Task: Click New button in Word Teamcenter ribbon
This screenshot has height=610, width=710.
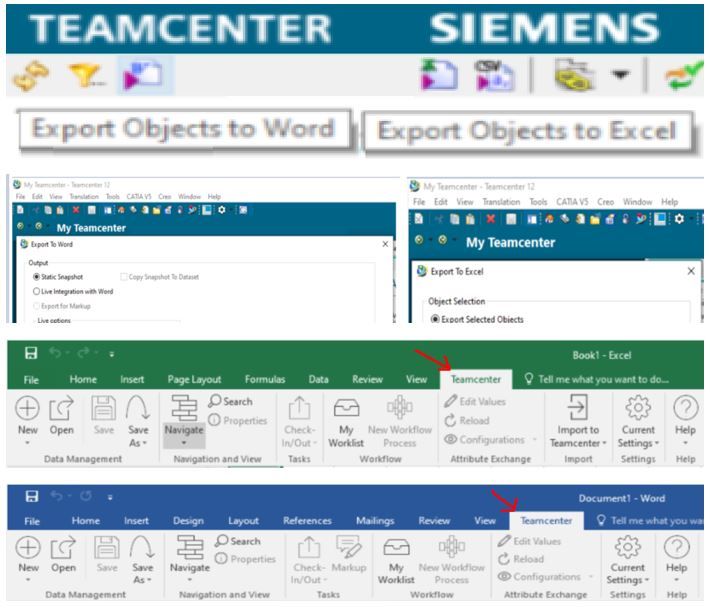Action: click(28, 559)
